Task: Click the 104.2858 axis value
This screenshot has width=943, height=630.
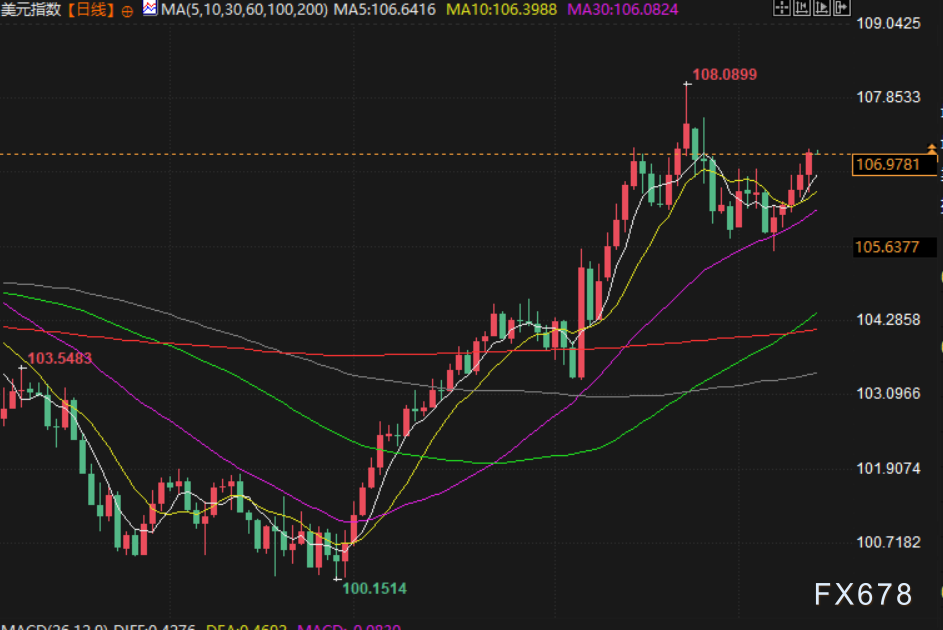Action: point(888,320)
